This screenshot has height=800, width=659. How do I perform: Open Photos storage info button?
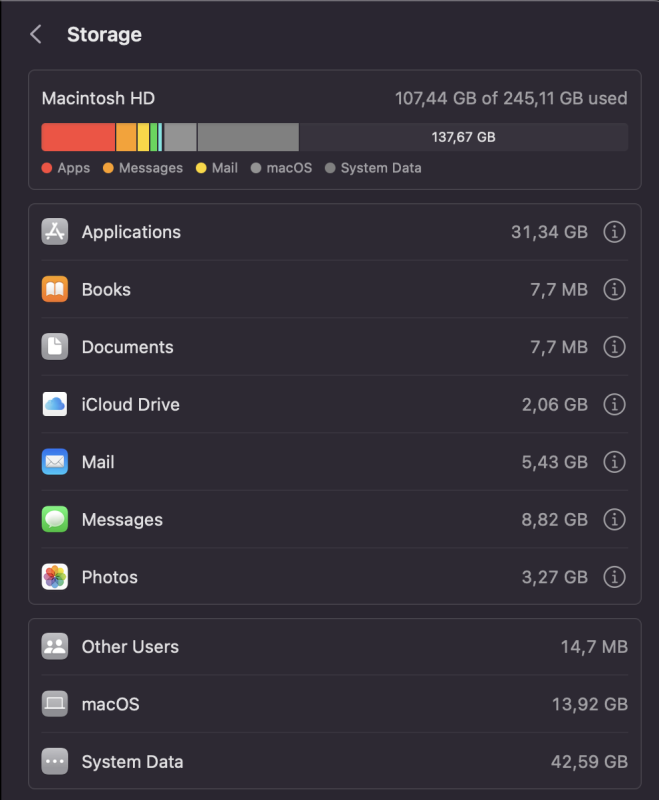coord(614,577)
